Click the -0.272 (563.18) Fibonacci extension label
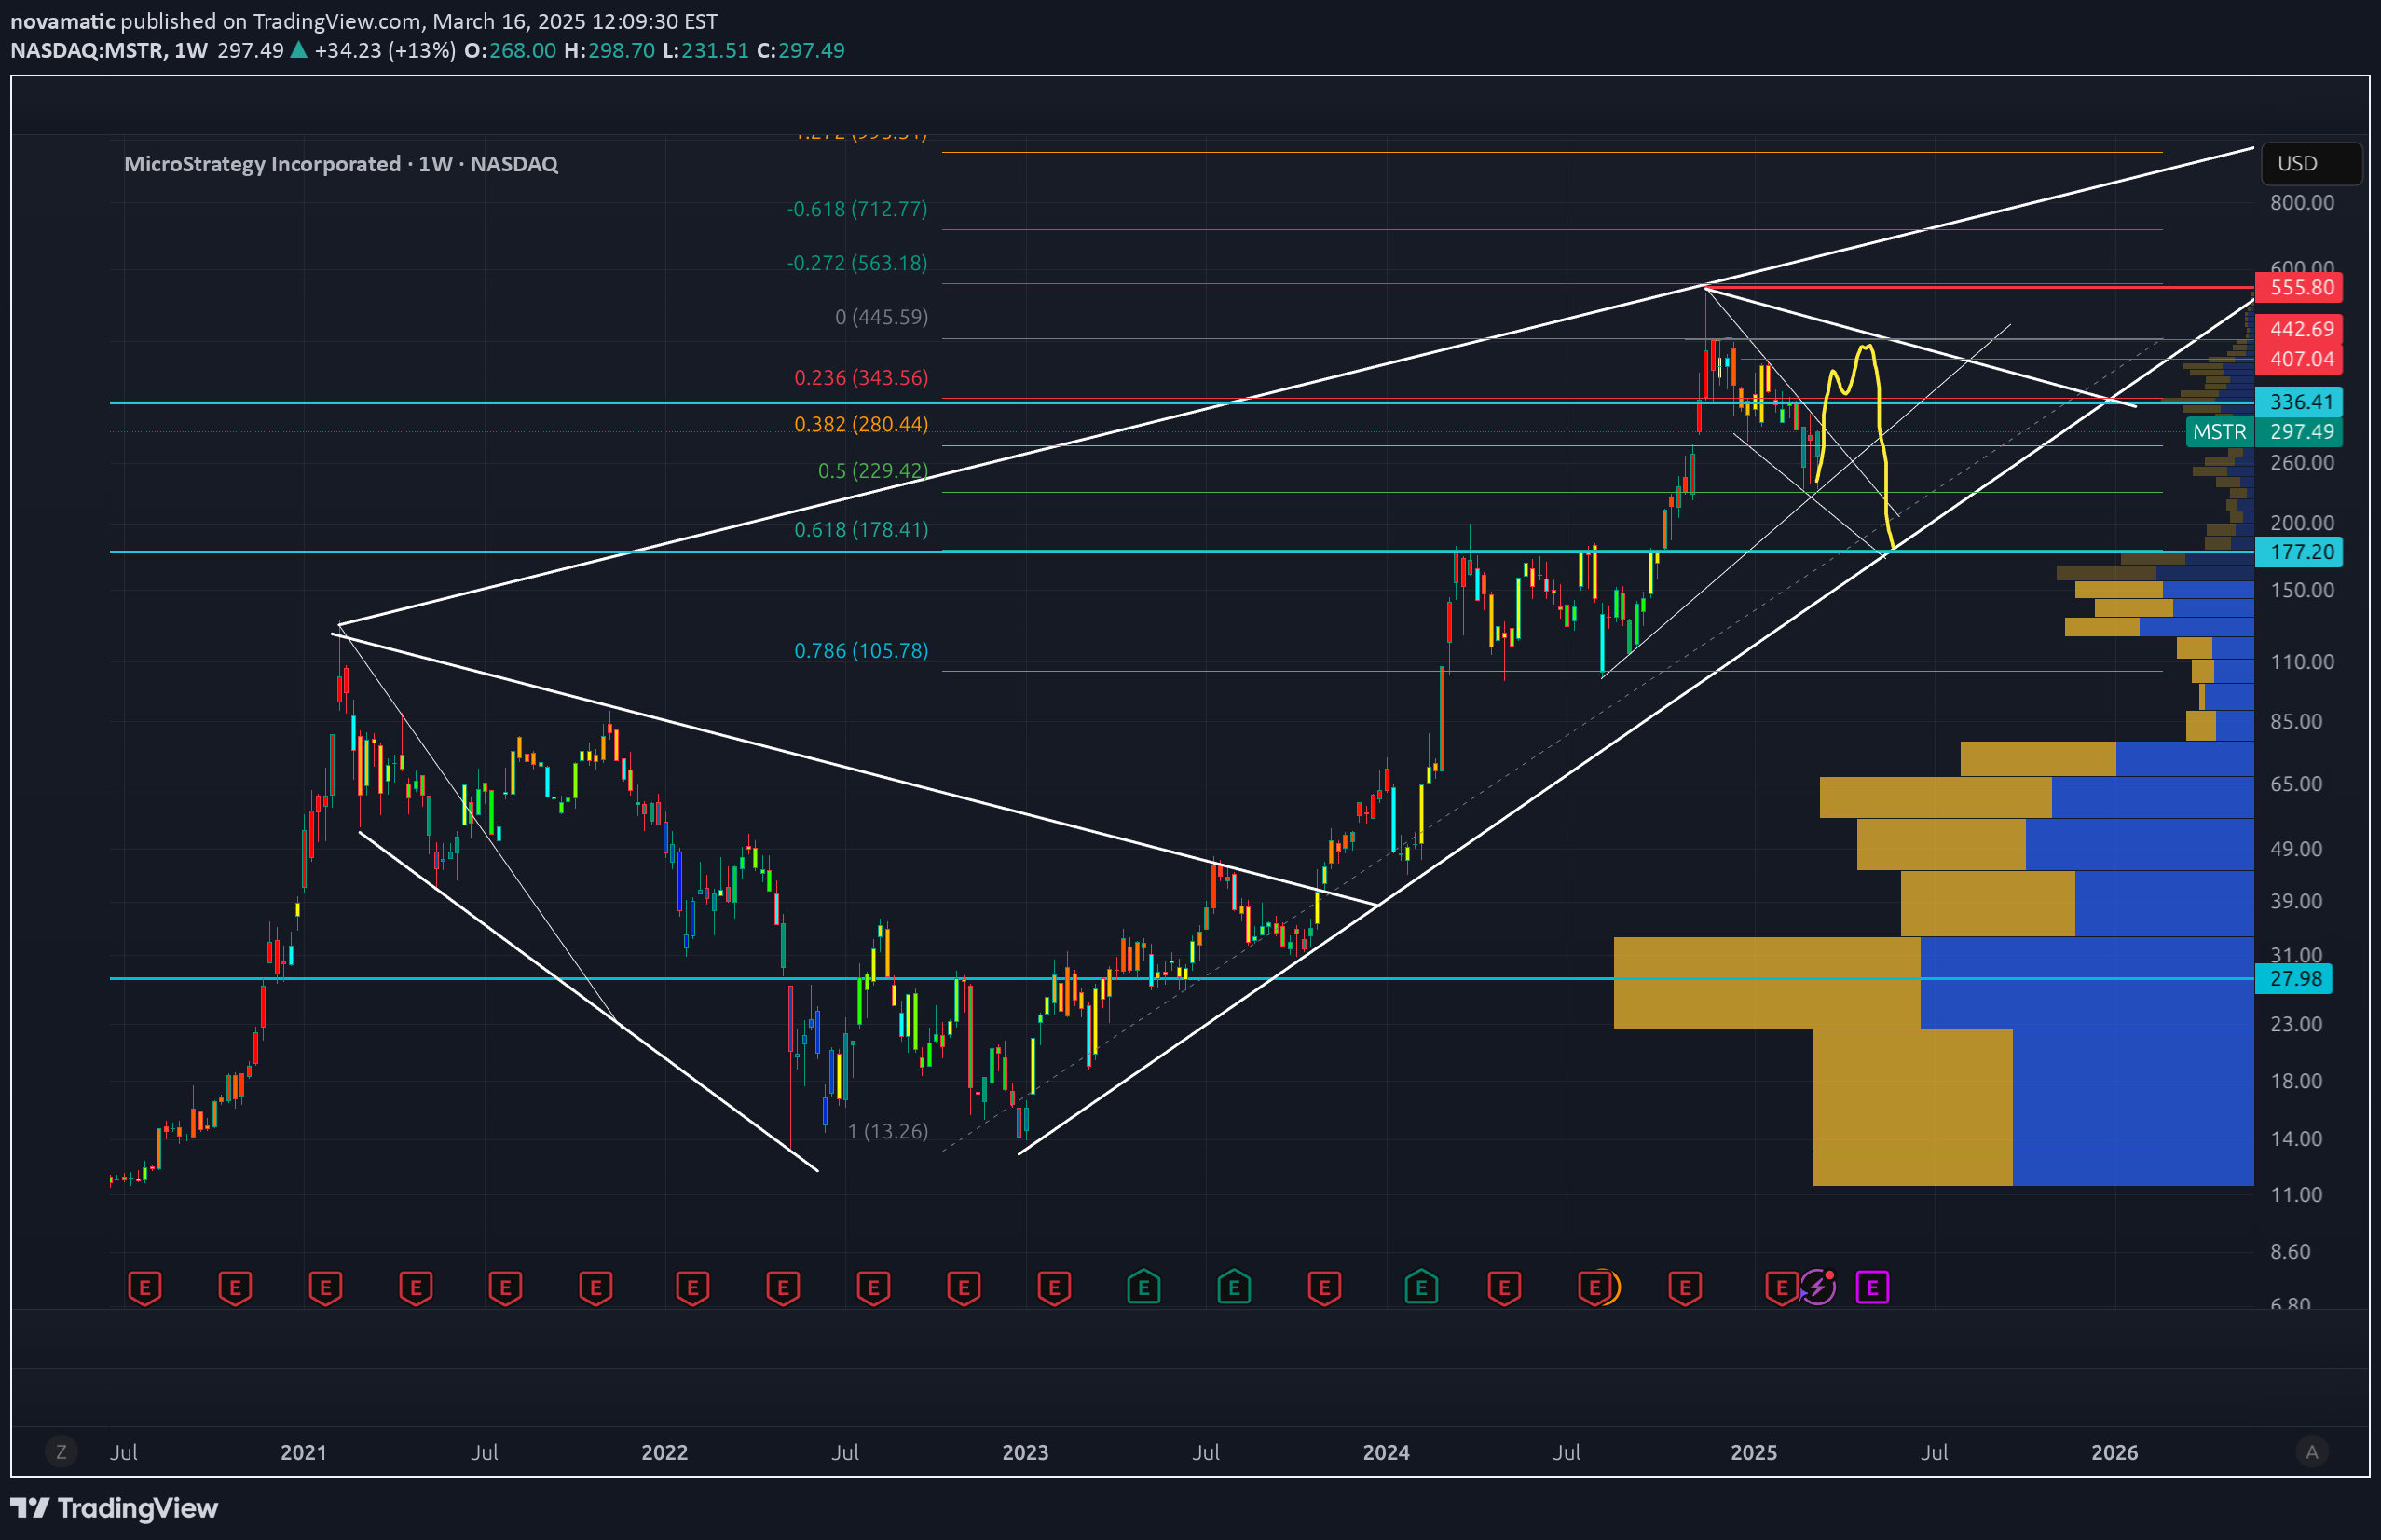 click(x=857, y=263)
